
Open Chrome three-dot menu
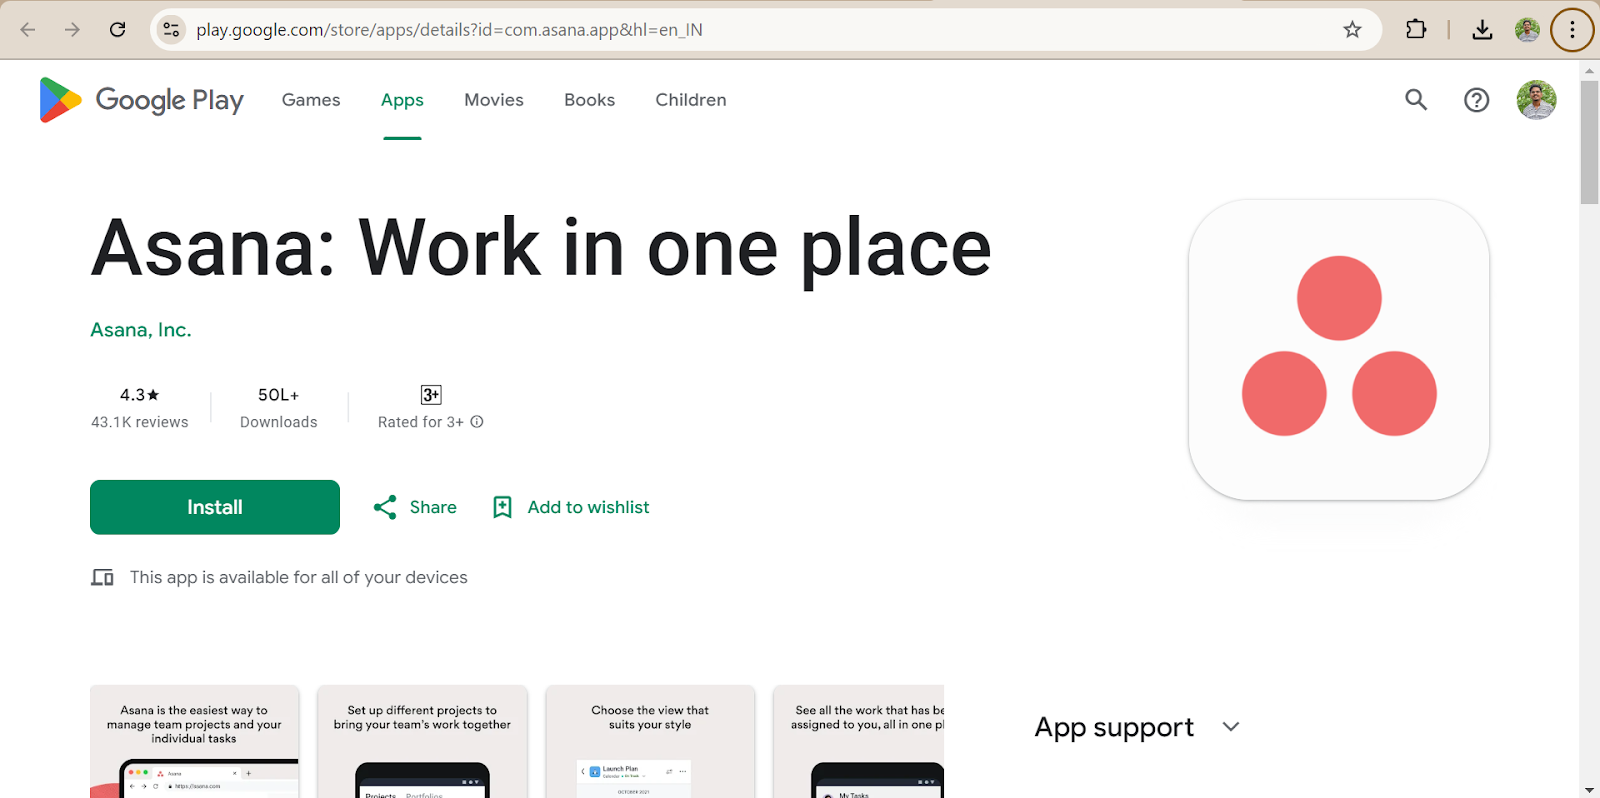pyautogui.click(x=1572, y=30)
